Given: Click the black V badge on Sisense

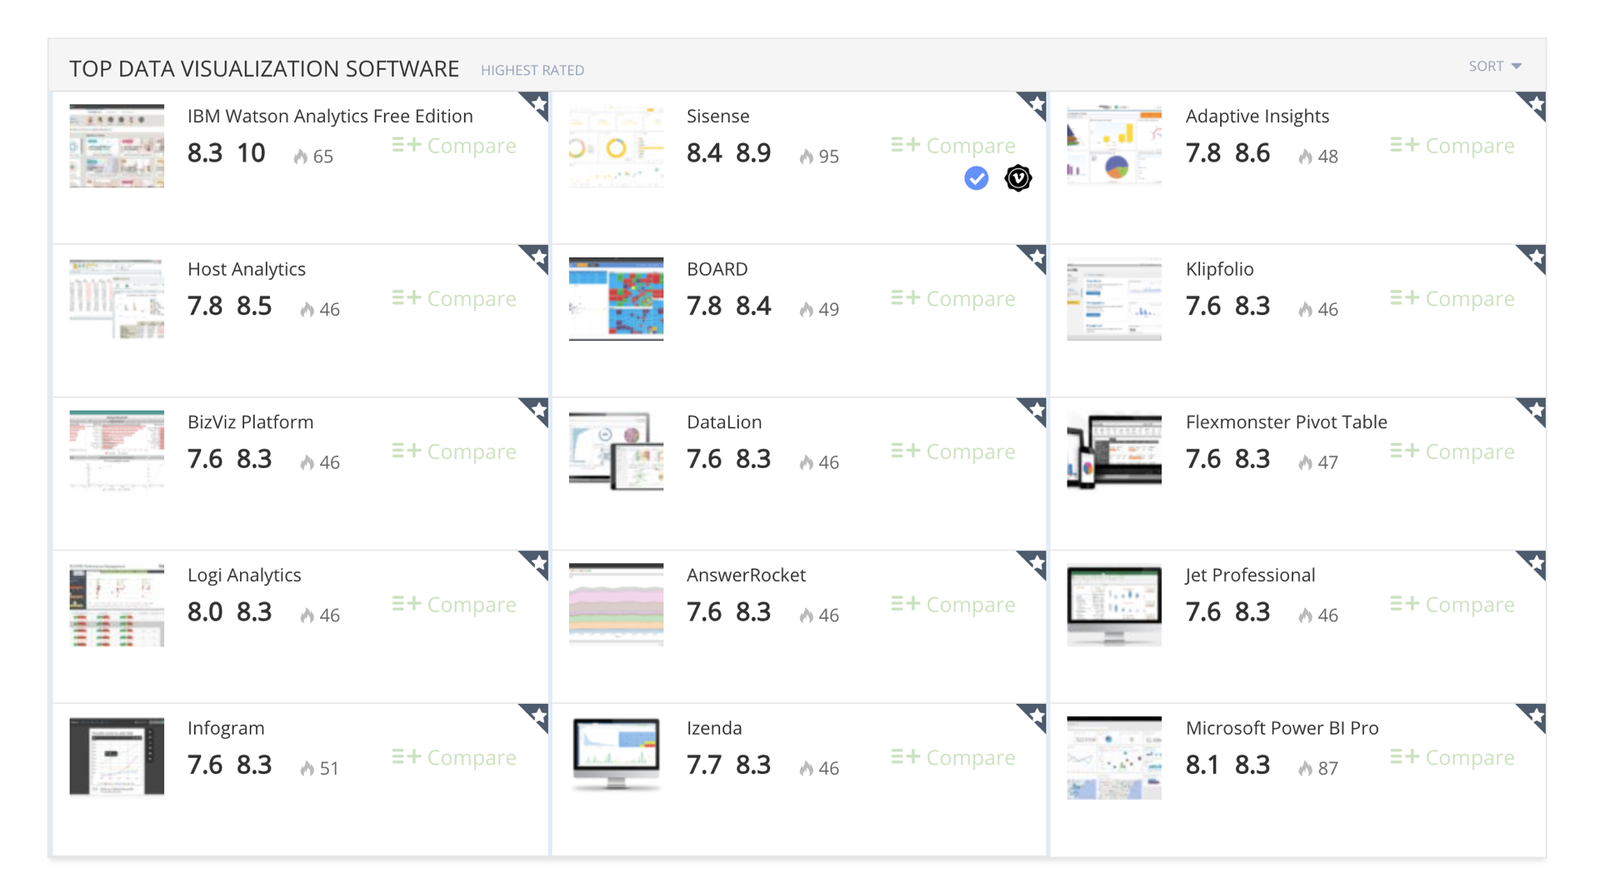Looking at the screenshot, I should tap(1018, 178).
